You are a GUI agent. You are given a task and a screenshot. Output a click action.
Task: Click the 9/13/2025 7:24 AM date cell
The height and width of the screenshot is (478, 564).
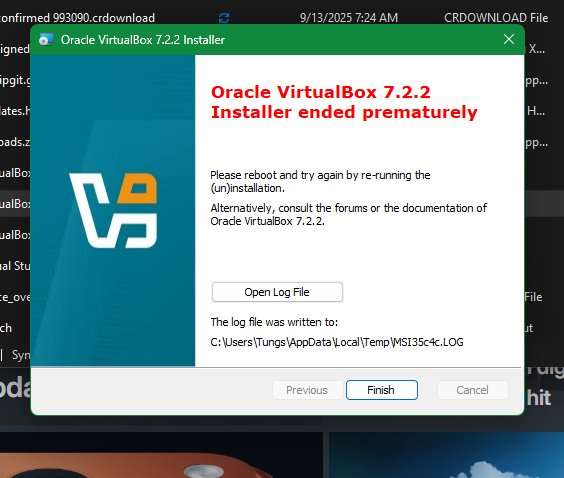point(349,18)
